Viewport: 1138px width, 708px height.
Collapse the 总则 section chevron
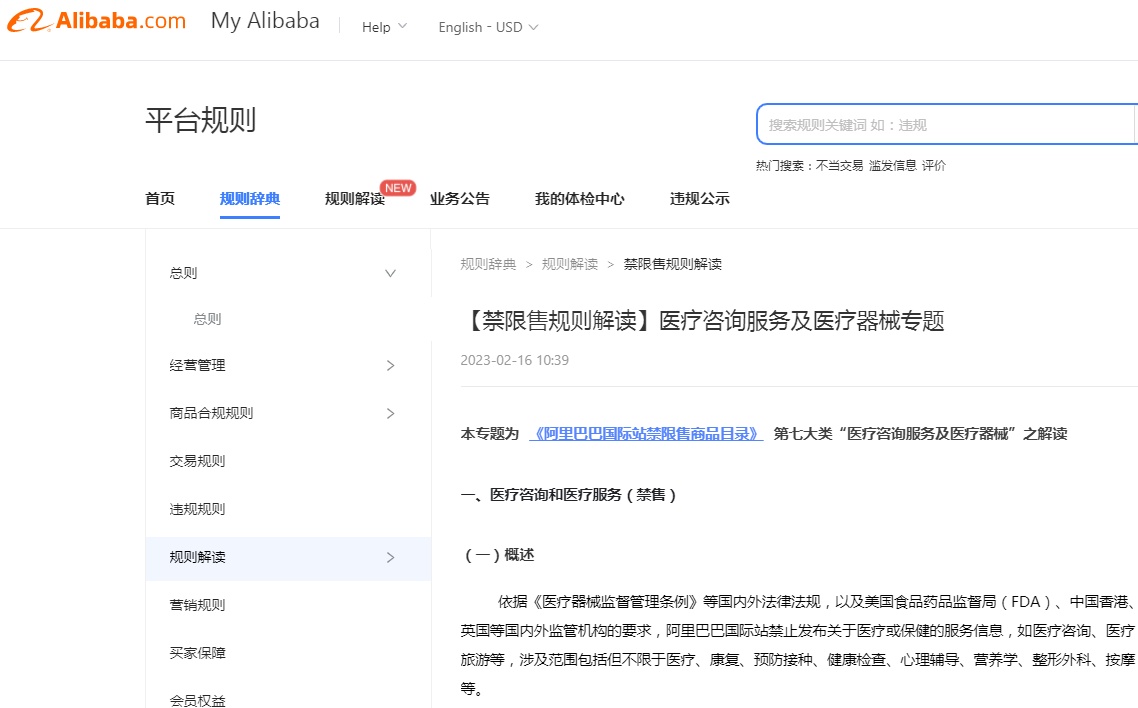point(390,273)
